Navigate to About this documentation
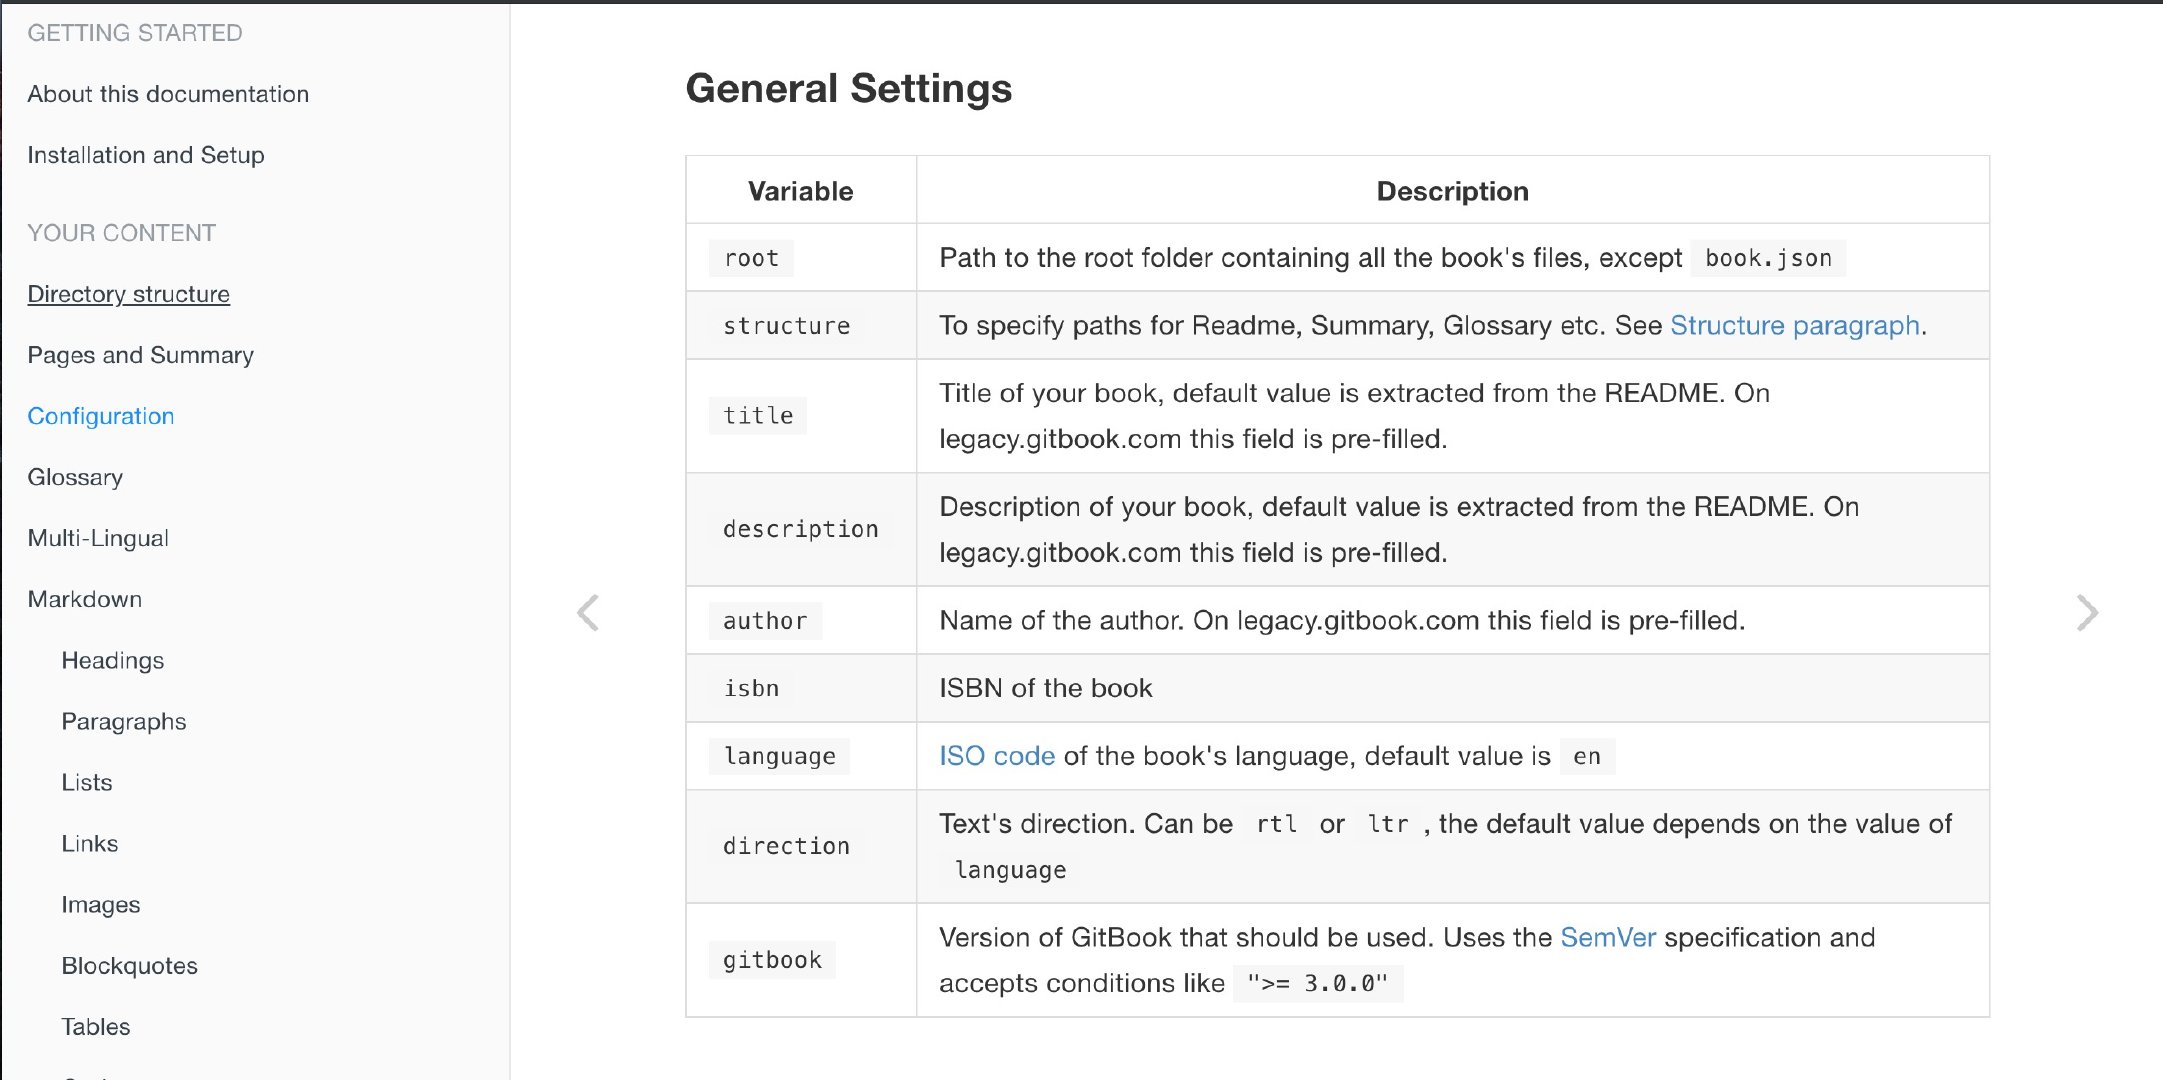This screenshot has height=1080, width=2163. (x=167, y=93)
